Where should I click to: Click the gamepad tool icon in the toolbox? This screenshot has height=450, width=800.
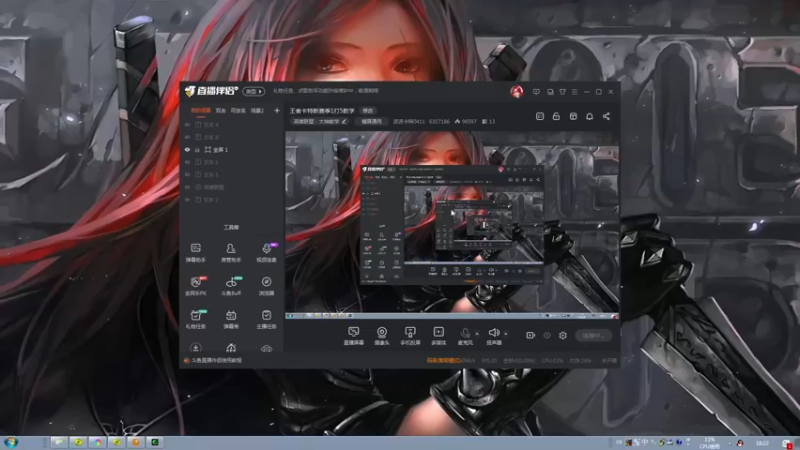pyautogui.click(x=266, y=348)
